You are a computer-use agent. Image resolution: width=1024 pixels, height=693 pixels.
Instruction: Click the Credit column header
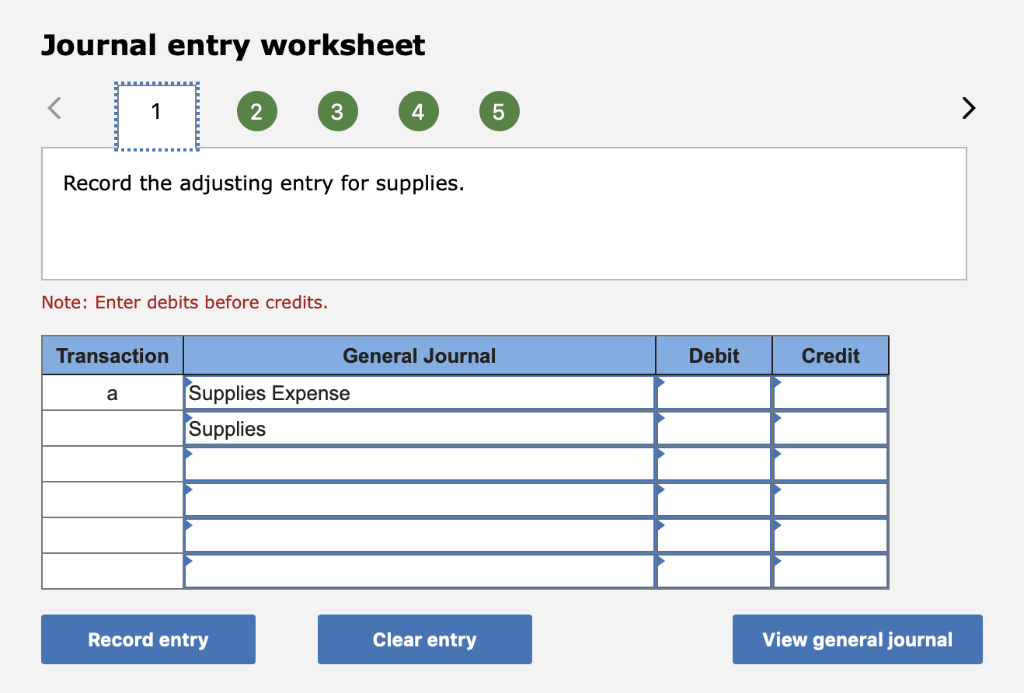coord(831,356)
